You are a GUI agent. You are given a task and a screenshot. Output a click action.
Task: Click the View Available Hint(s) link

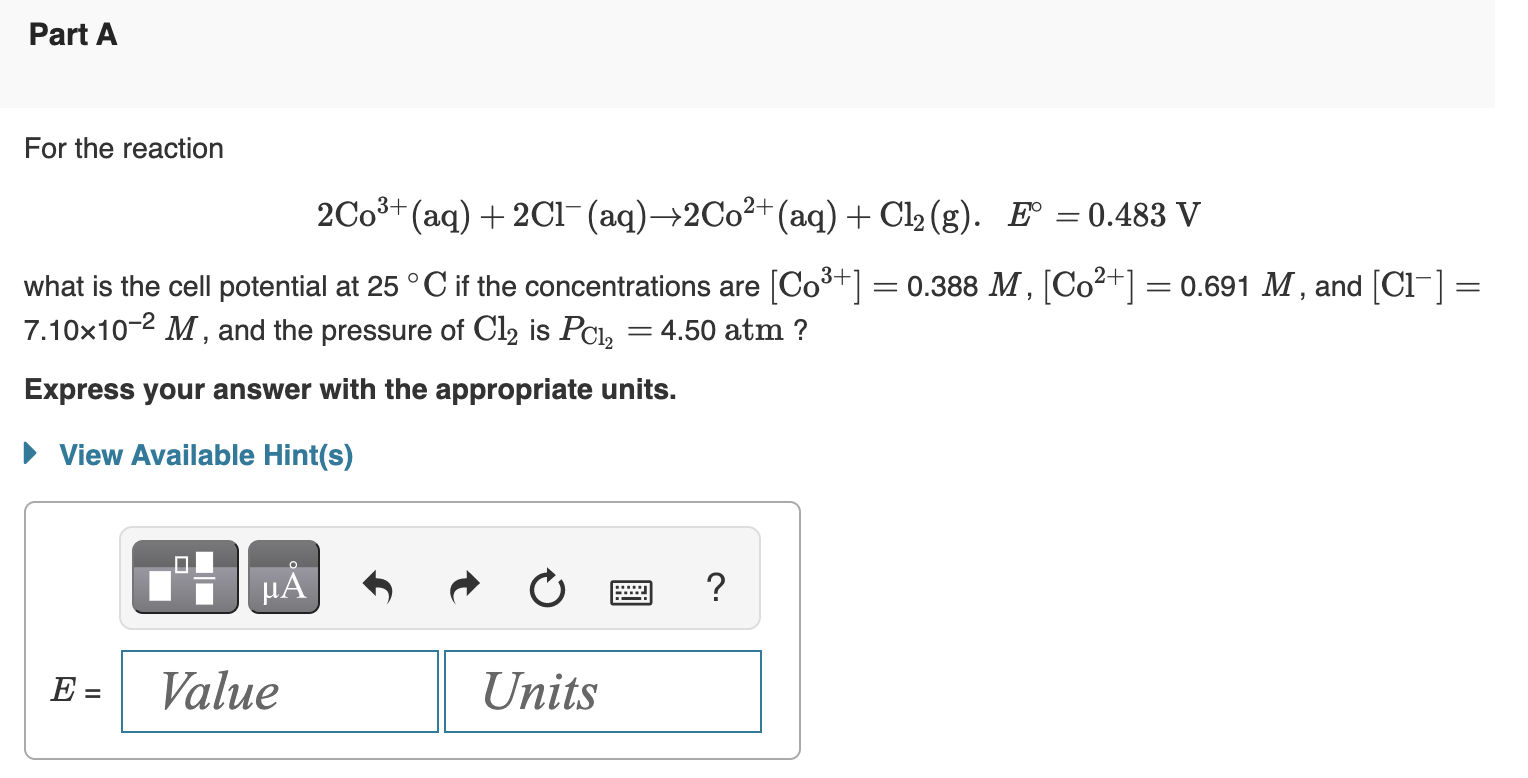tap(204, 455)
